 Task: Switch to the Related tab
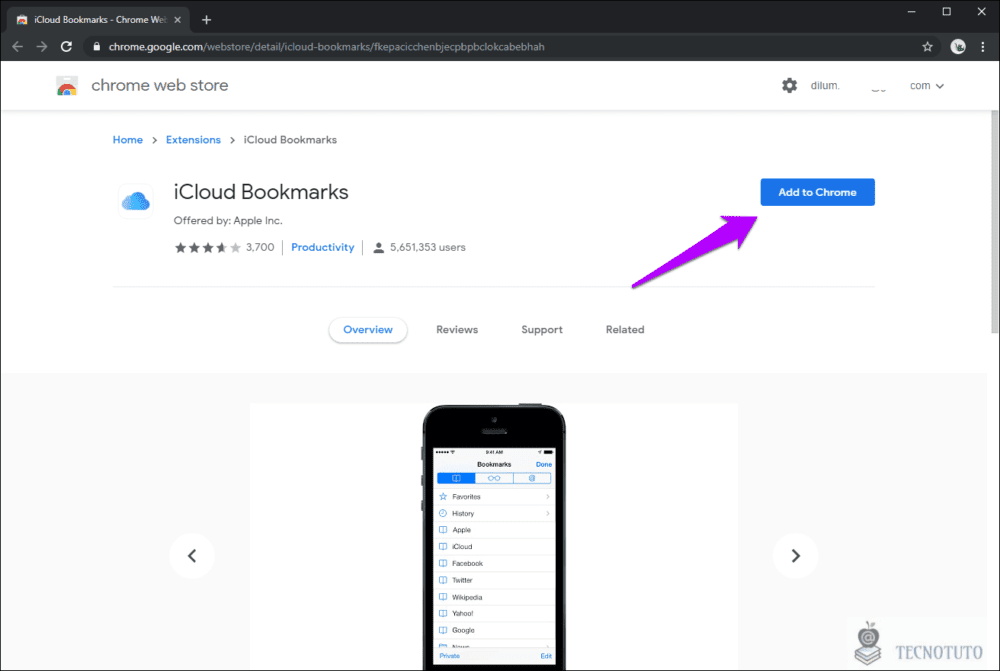pos(625,330)
